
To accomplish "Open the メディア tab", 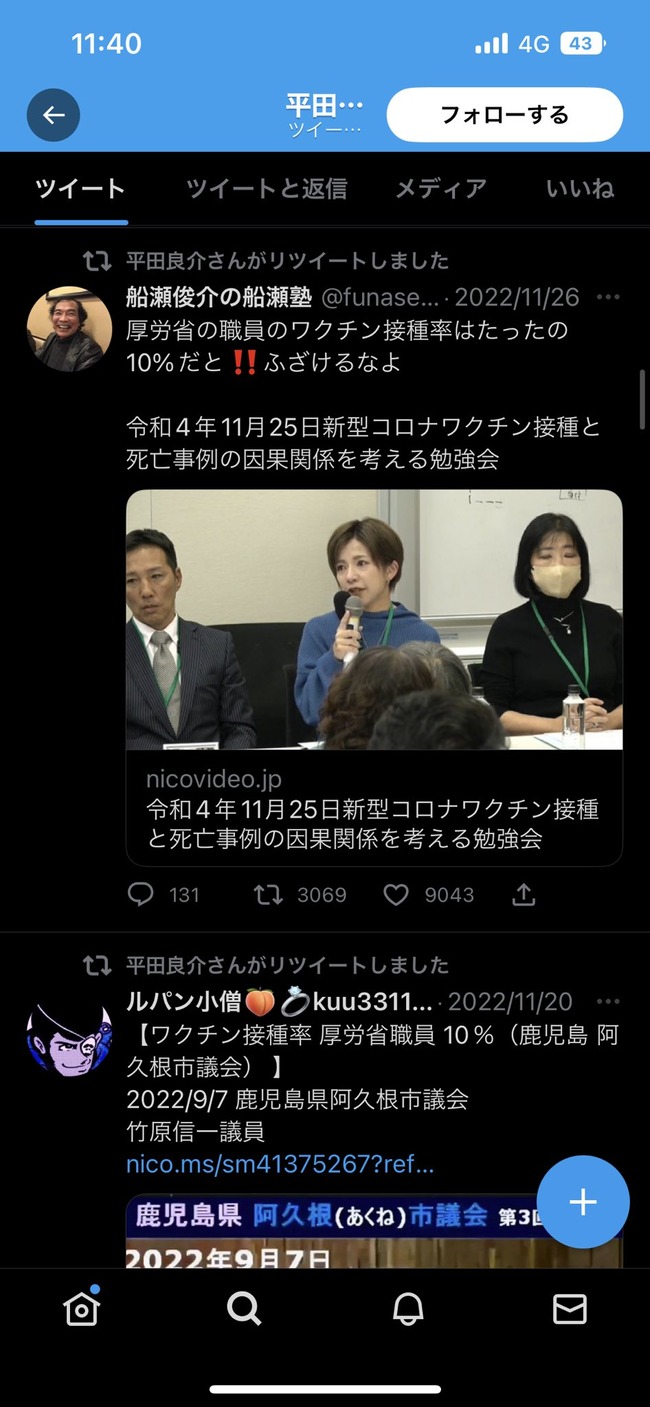I will 441,188.
